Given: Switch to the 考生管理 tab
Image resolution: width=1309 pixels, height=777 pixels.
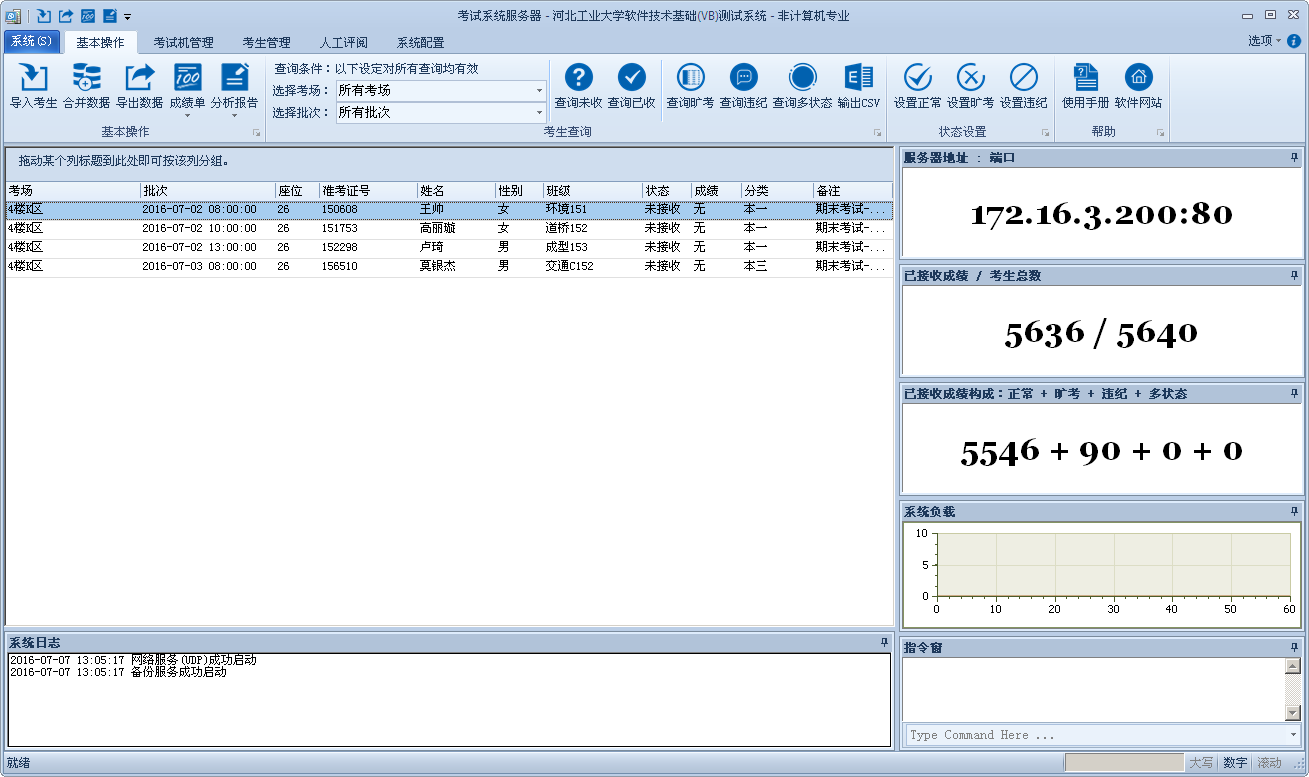Looking at the screenshot, I should pos(266,43).
